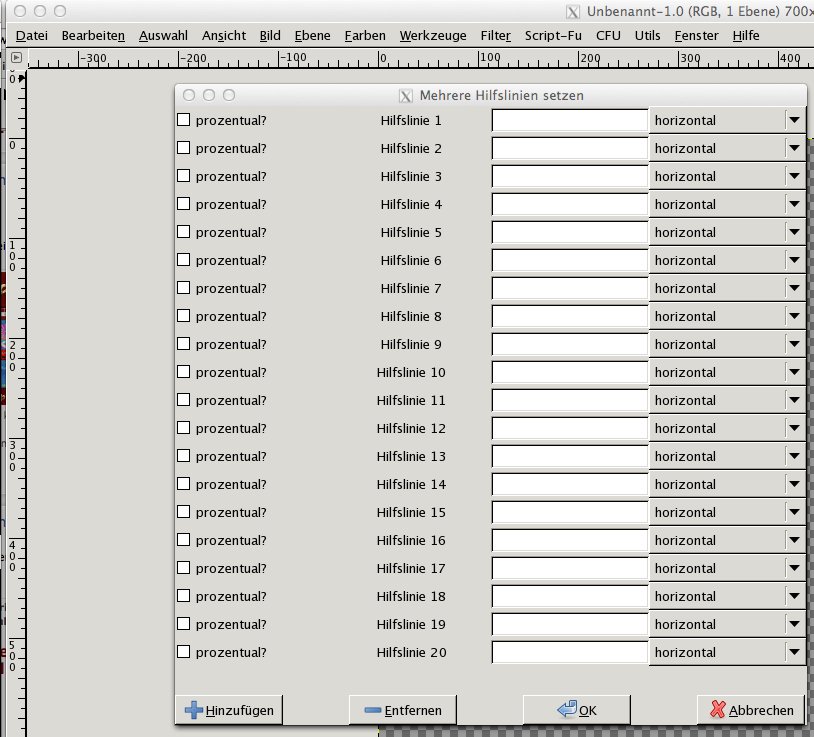Confirm the dialog with OK
Viewport: 814px width, 737px height.
576,710
